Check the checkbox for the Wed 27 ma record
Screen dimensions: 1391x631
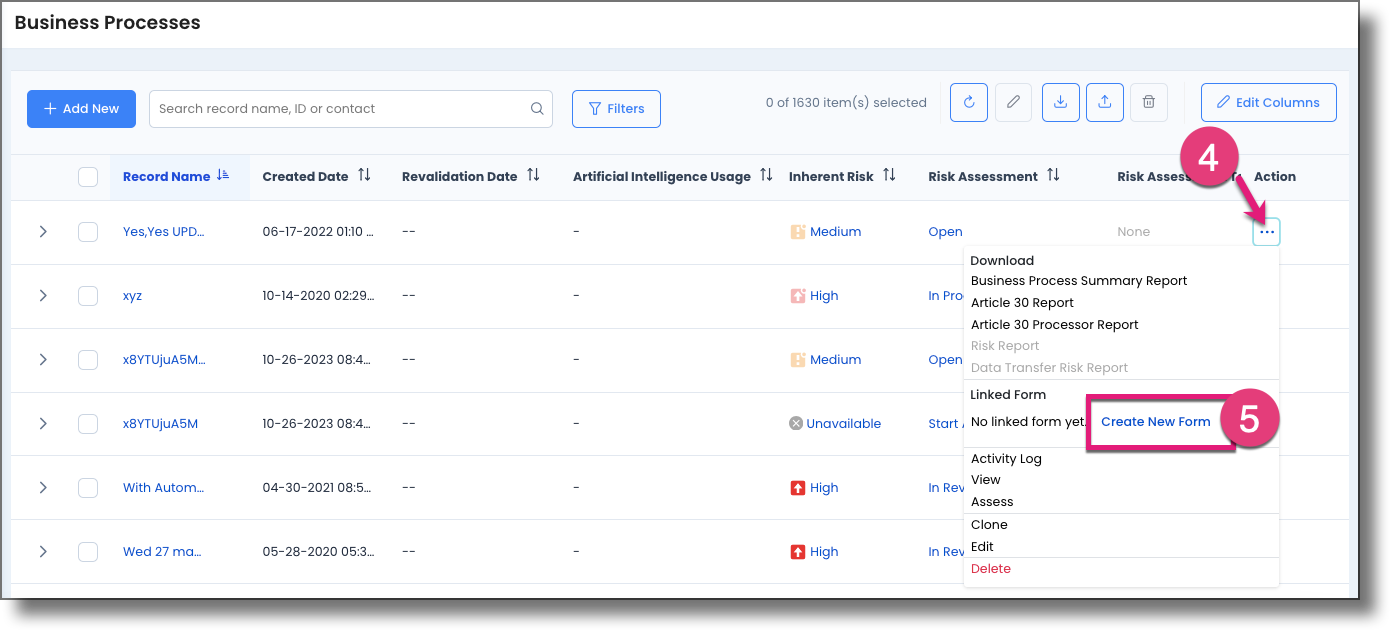88,551
